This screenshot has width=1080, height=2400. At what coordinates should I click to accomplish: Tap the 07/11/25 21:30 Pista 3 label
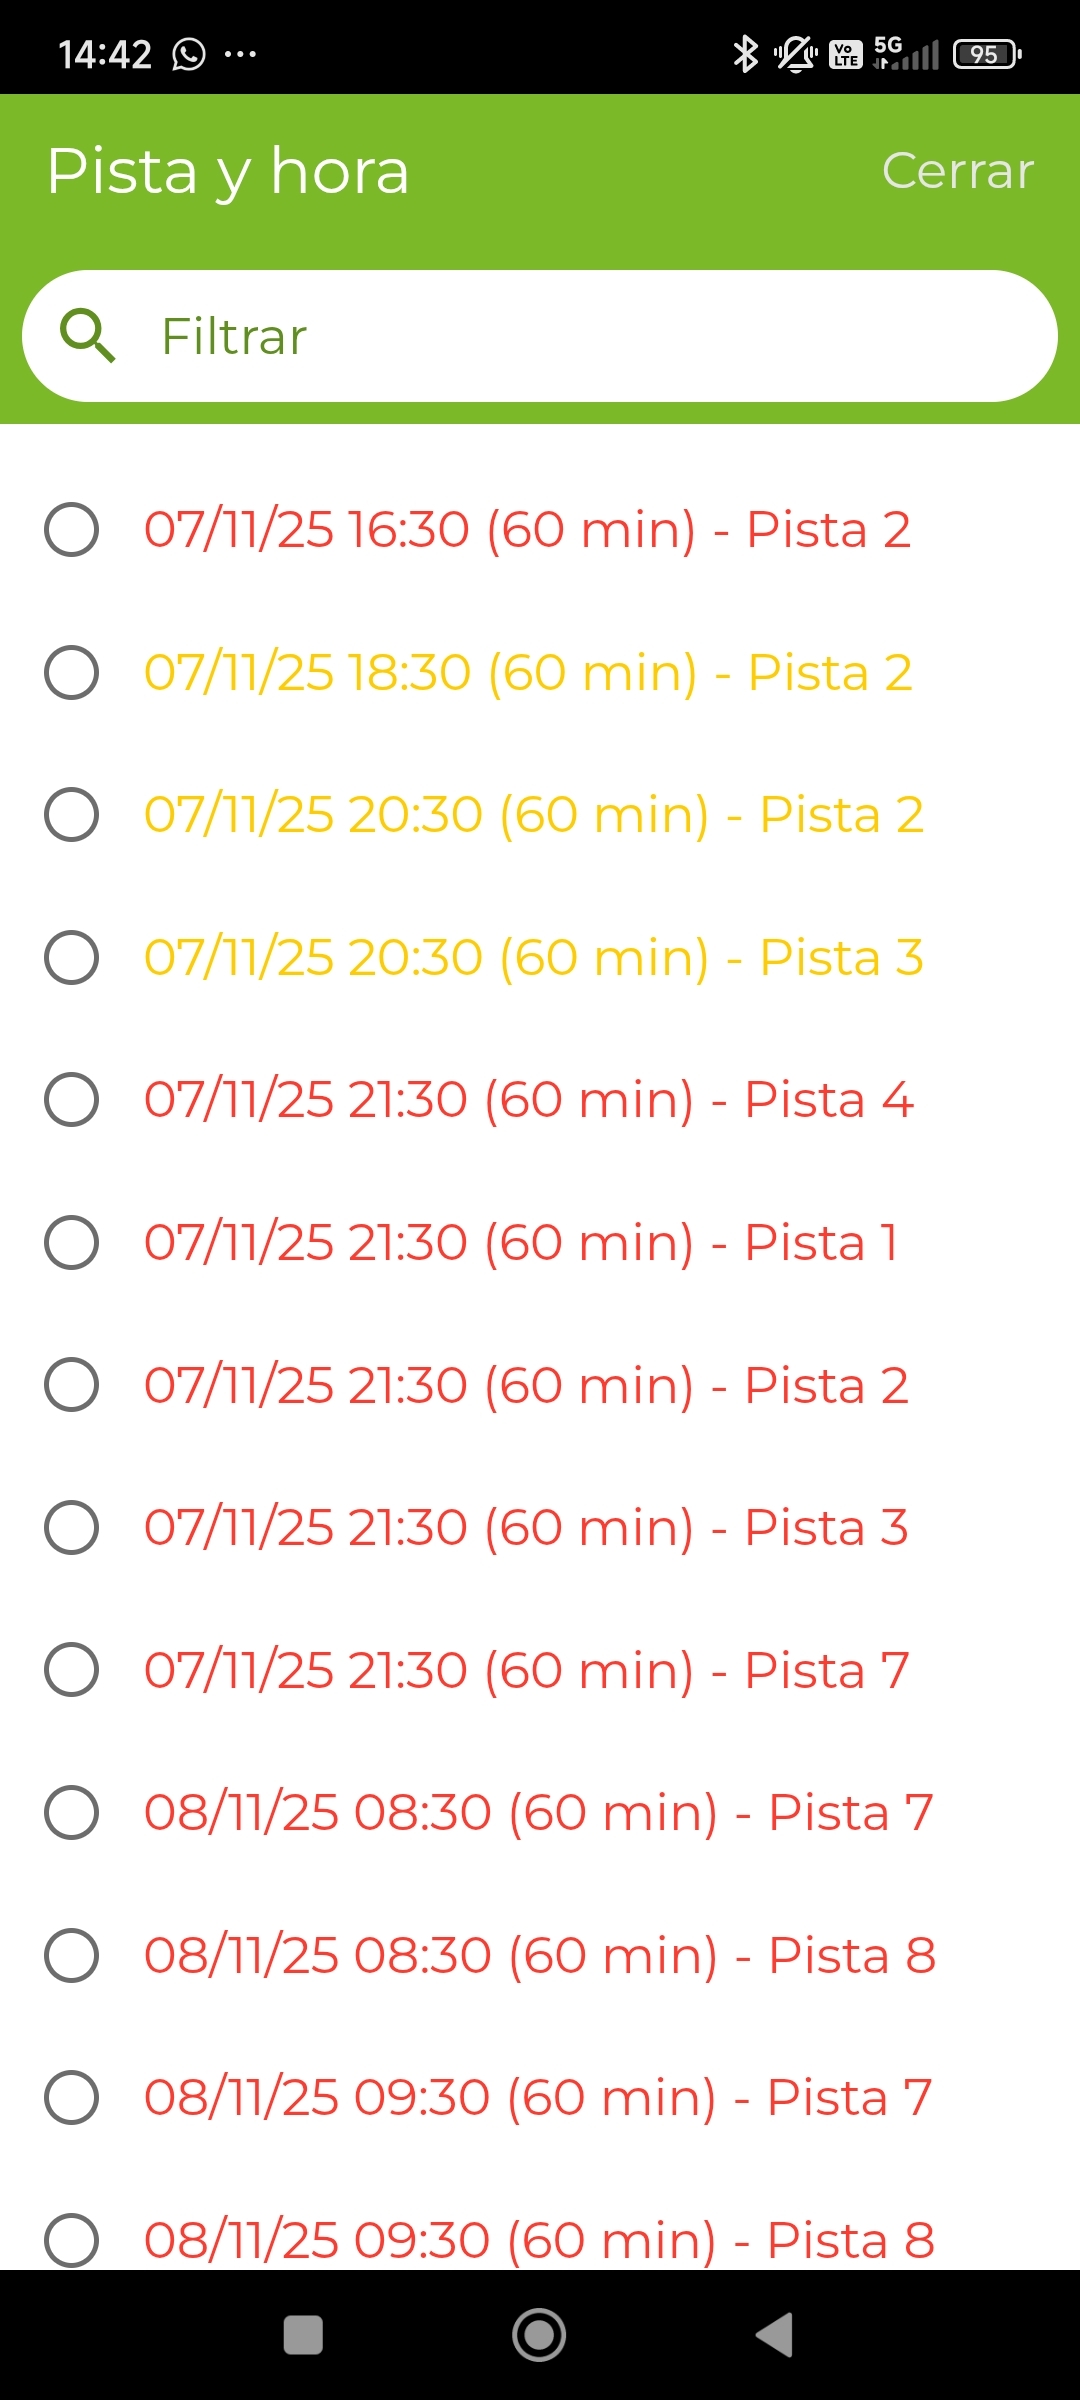pyautogui.click(x=526, y=1527)
